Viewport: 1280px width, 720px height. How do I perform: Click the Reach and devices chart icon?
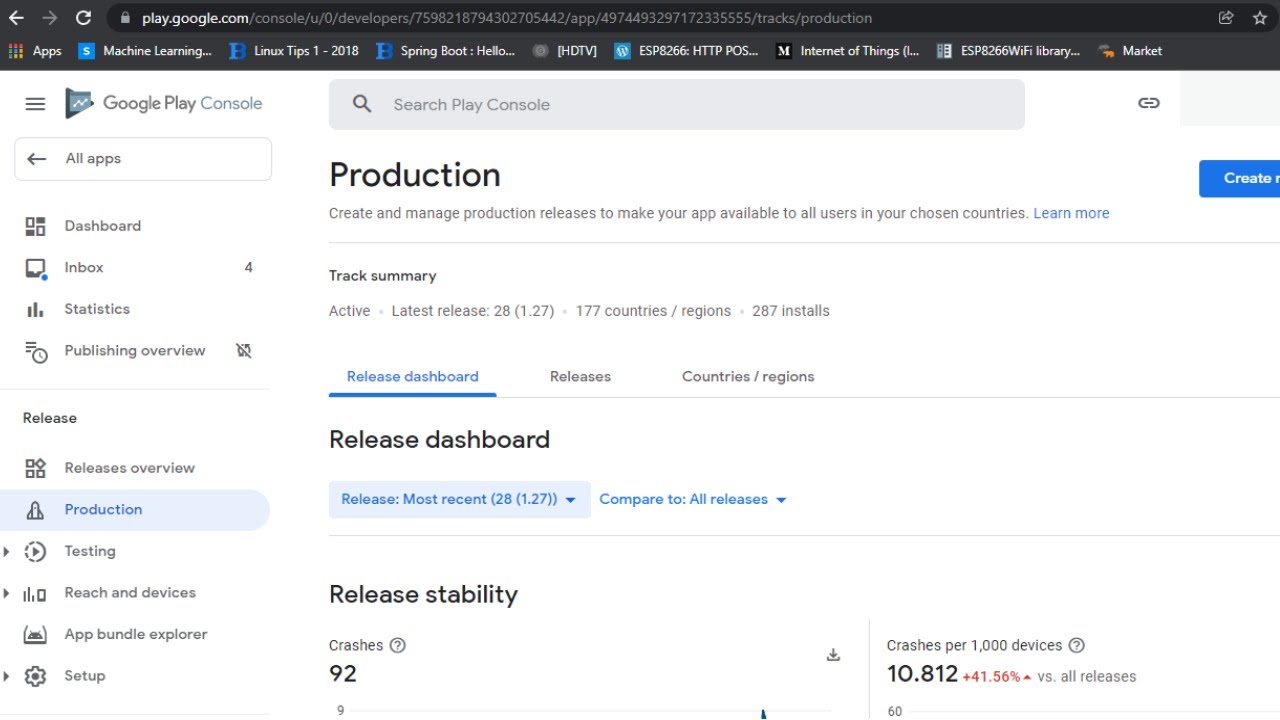click(35, 594)
